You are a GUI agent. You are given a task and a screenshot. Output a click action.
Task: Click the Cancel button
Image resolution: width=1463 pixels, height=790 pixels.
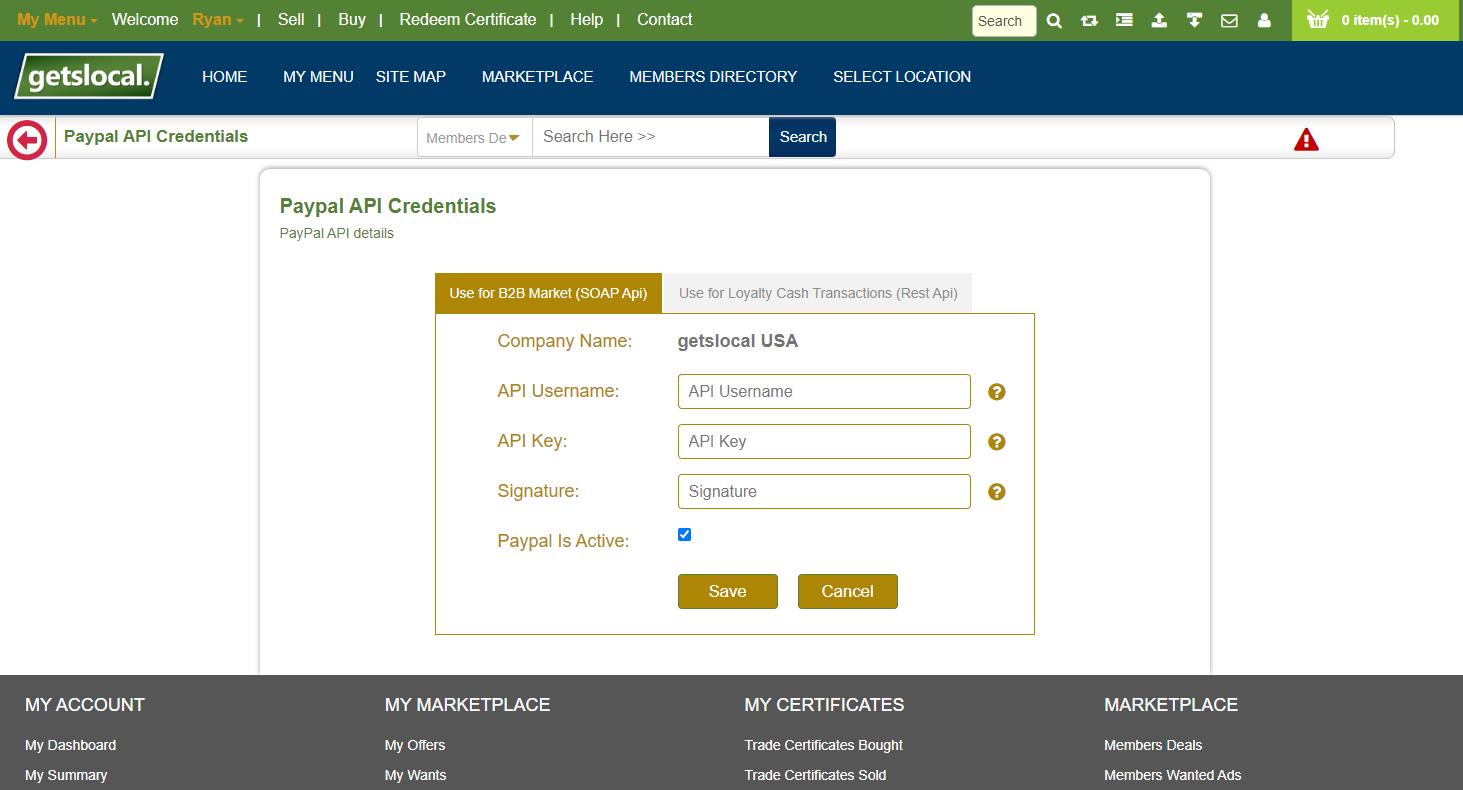tap(848, 591)
